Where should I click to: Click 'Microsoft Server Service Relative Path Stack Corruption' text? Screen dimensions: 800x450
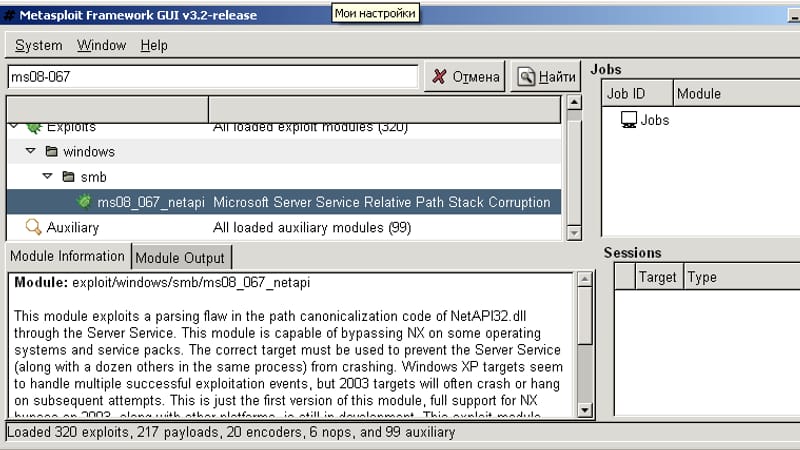tap(382, 202)
